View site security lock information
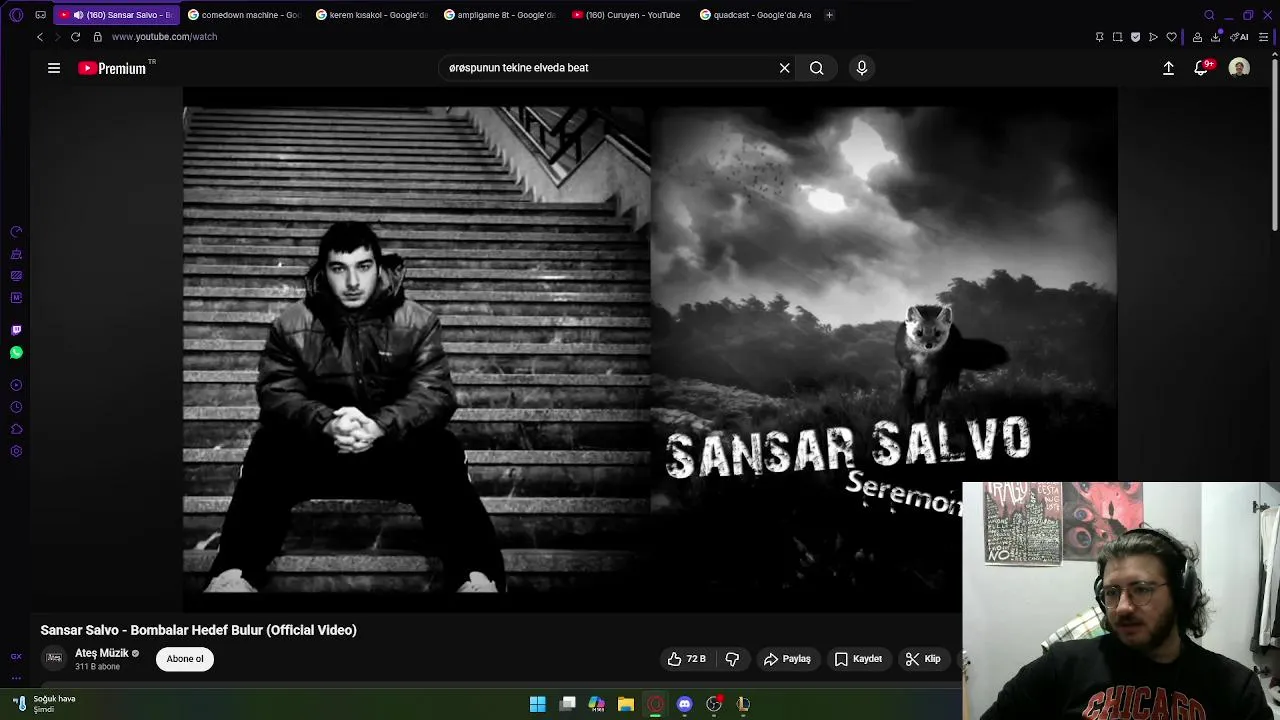Image resolution: width=1280 pixels, height=720 pixels. (x=97, y=37)
